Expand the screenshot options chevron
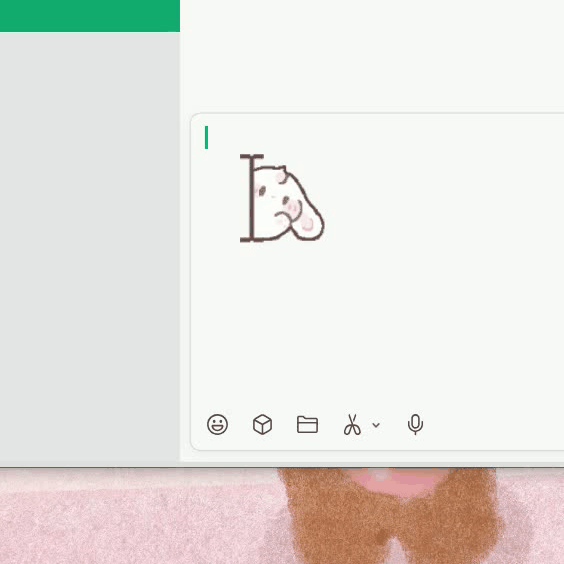Image resolution: width=564 pixels, height=564 pixels. 376,425
